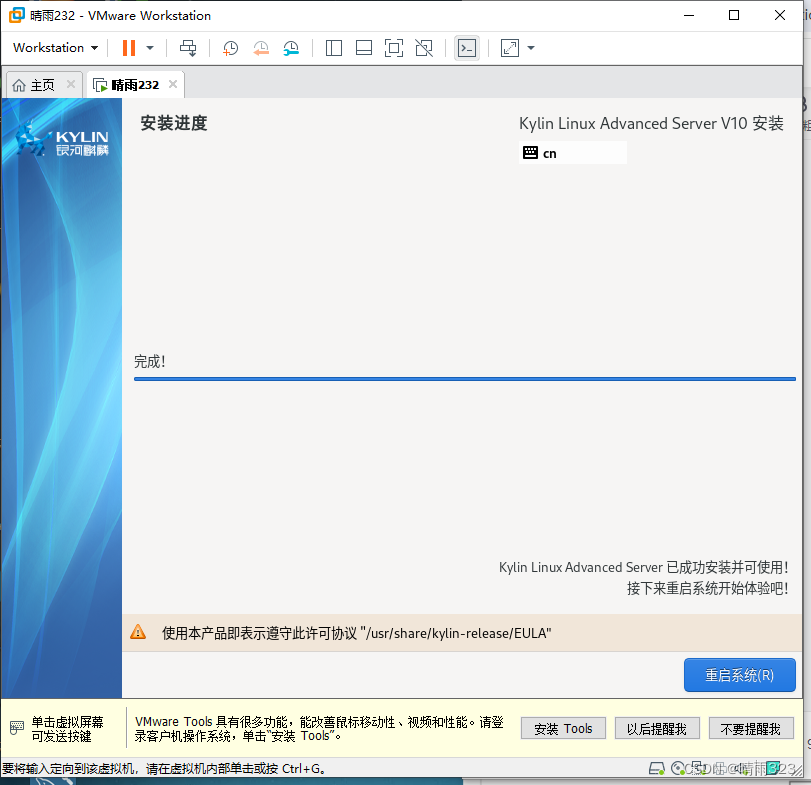Click the 安装 Tools button

coord(563,729)
